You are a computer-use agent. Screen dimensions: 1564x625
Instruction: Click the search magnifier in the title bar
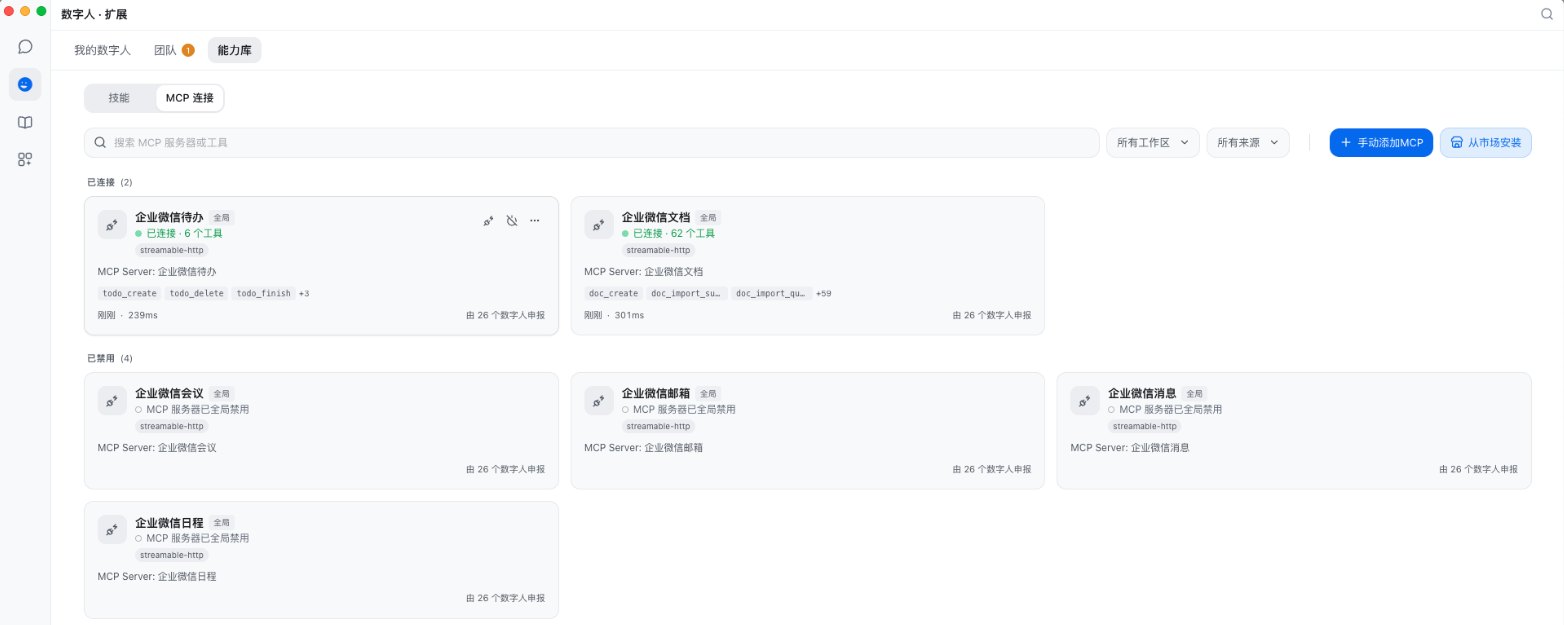pos(1547,14)
